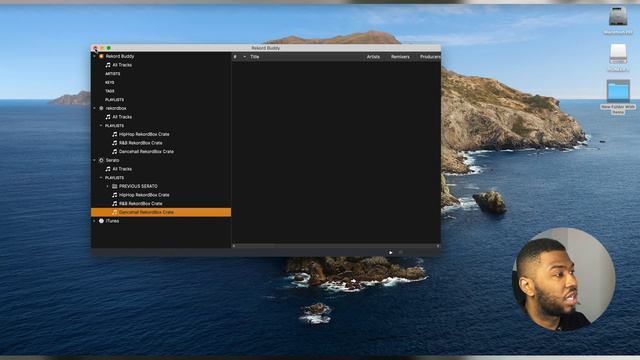Collapse the PLAYLISTS section under rekordbox
Viewport: 640px width, 360px height.
[101, 126]
